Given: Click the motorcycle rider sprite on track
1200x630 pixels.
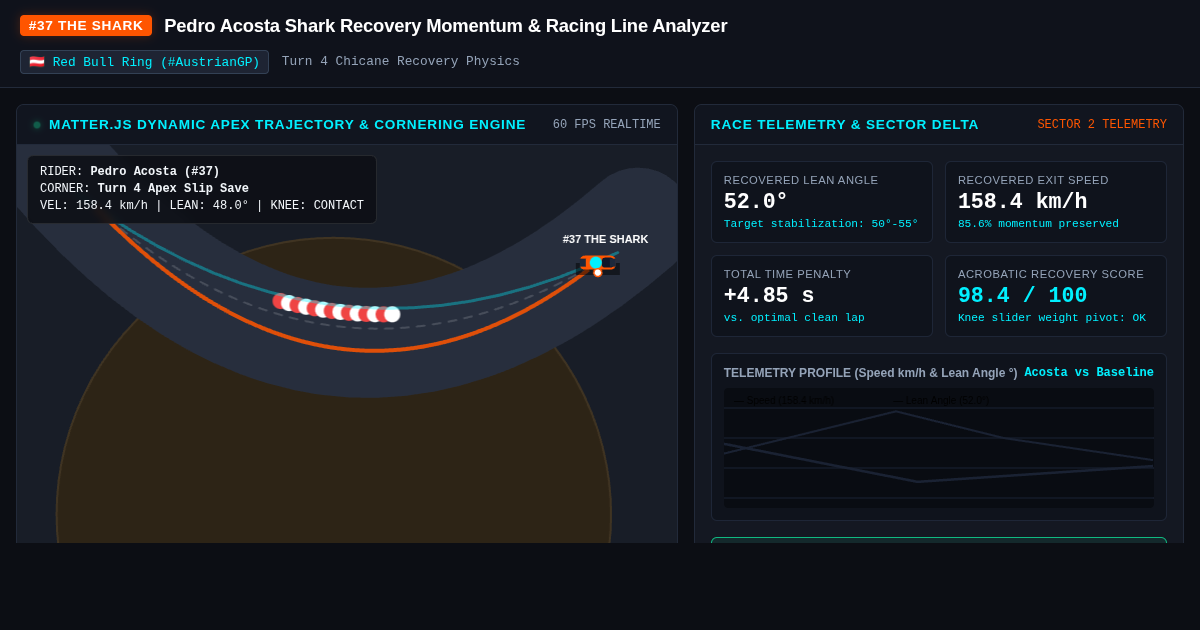Looking at the screenshot, I should pyautogui.click(x=598, y=264).
